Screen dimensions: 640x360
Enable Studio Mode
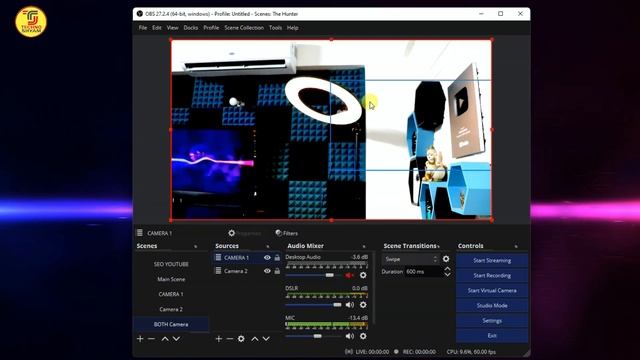(492, 305)
